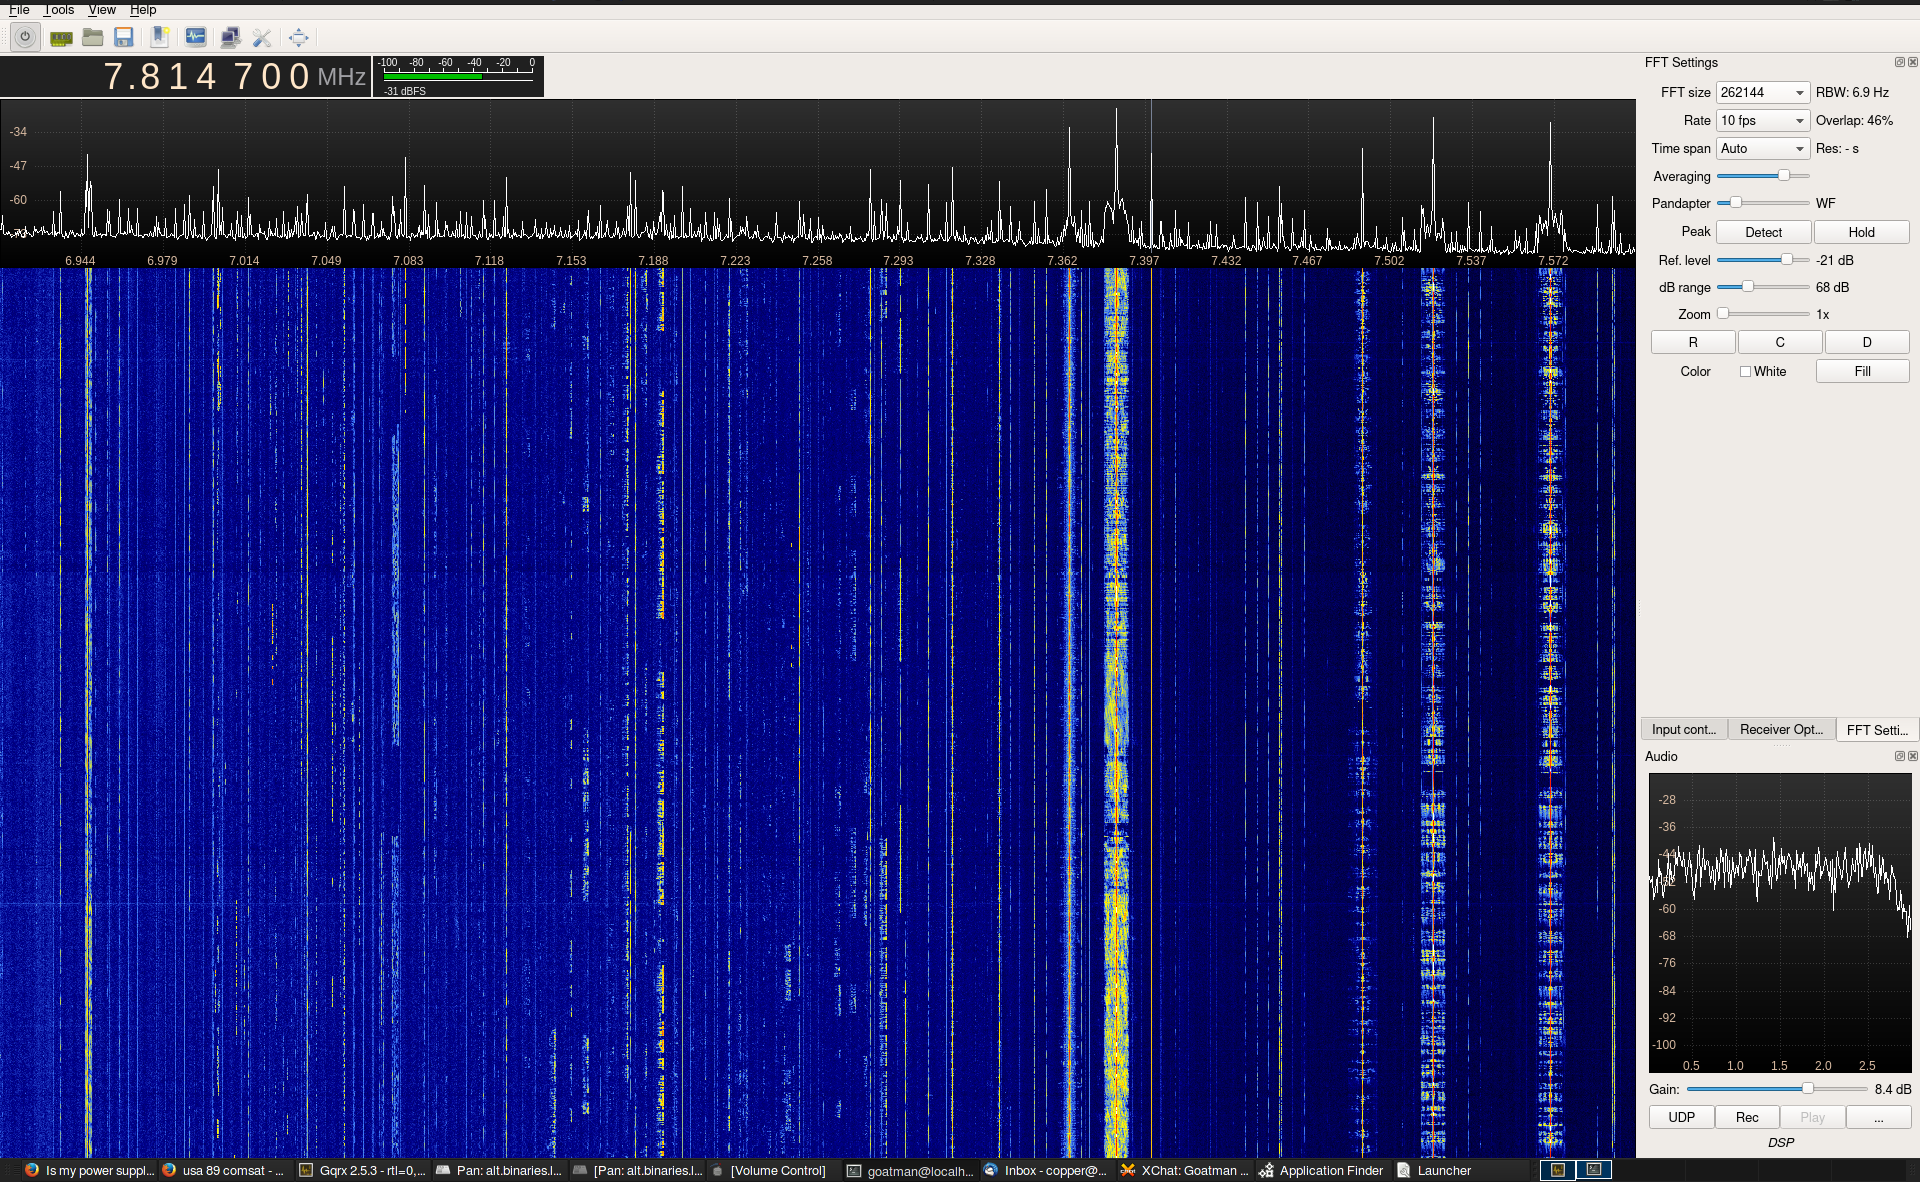Open the I/O devices configuration icon
Image resolution: width=1920 pixels, height=1182 pixels.
(x=61, y=38)
